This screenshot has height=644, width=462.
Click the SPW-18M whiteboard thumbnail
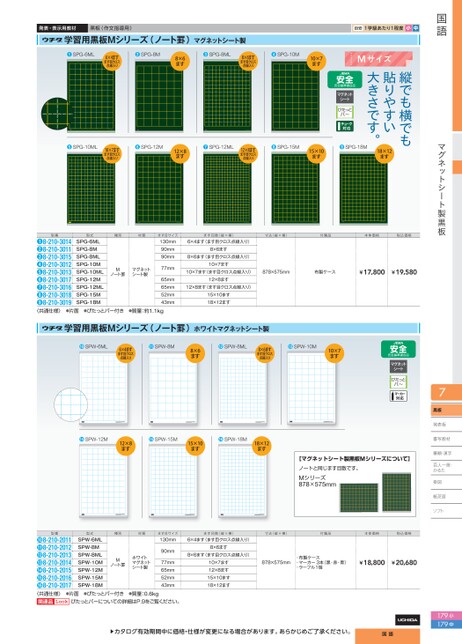pyautogui.click(x=242, y=481)
